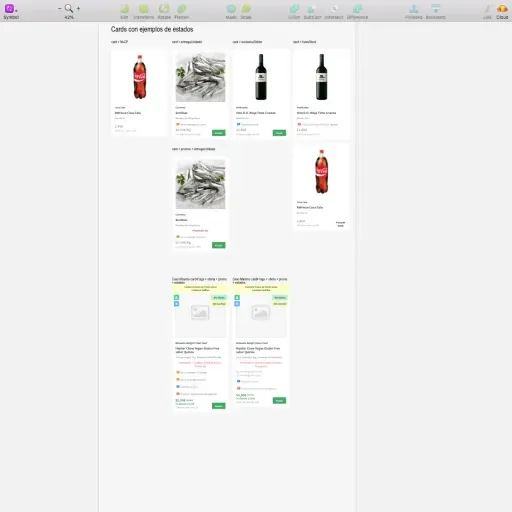Viewport: 512px width, 512px height.
Task: Select the Transform tool
Action: (x=144, y=9)
